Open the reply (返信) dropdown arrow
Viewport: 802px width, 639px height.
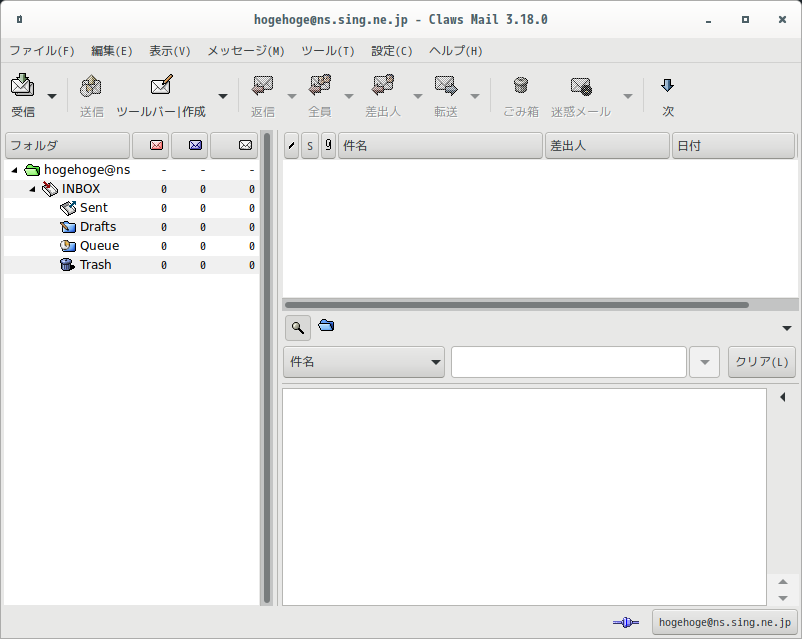pos(292,96)
